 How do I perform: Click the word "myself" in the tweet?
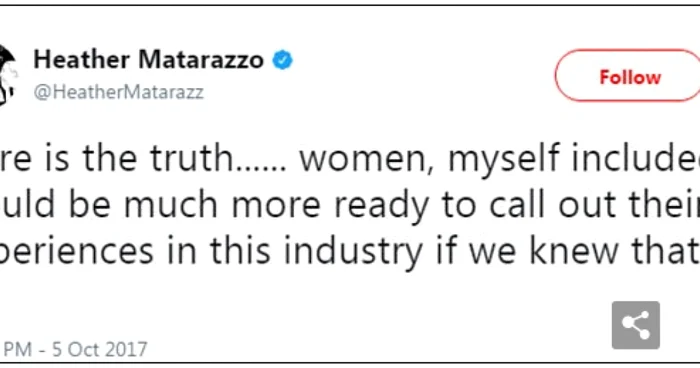[x=504, y=159]
